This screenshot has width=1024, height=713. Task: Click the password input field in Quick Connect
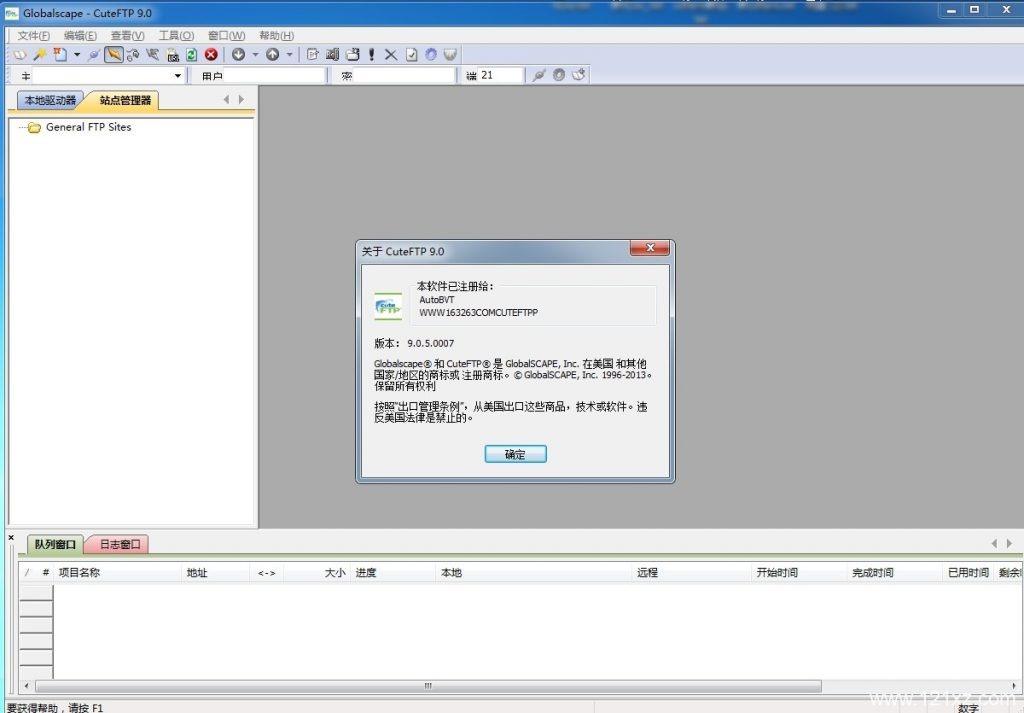(x=405, y=76)
